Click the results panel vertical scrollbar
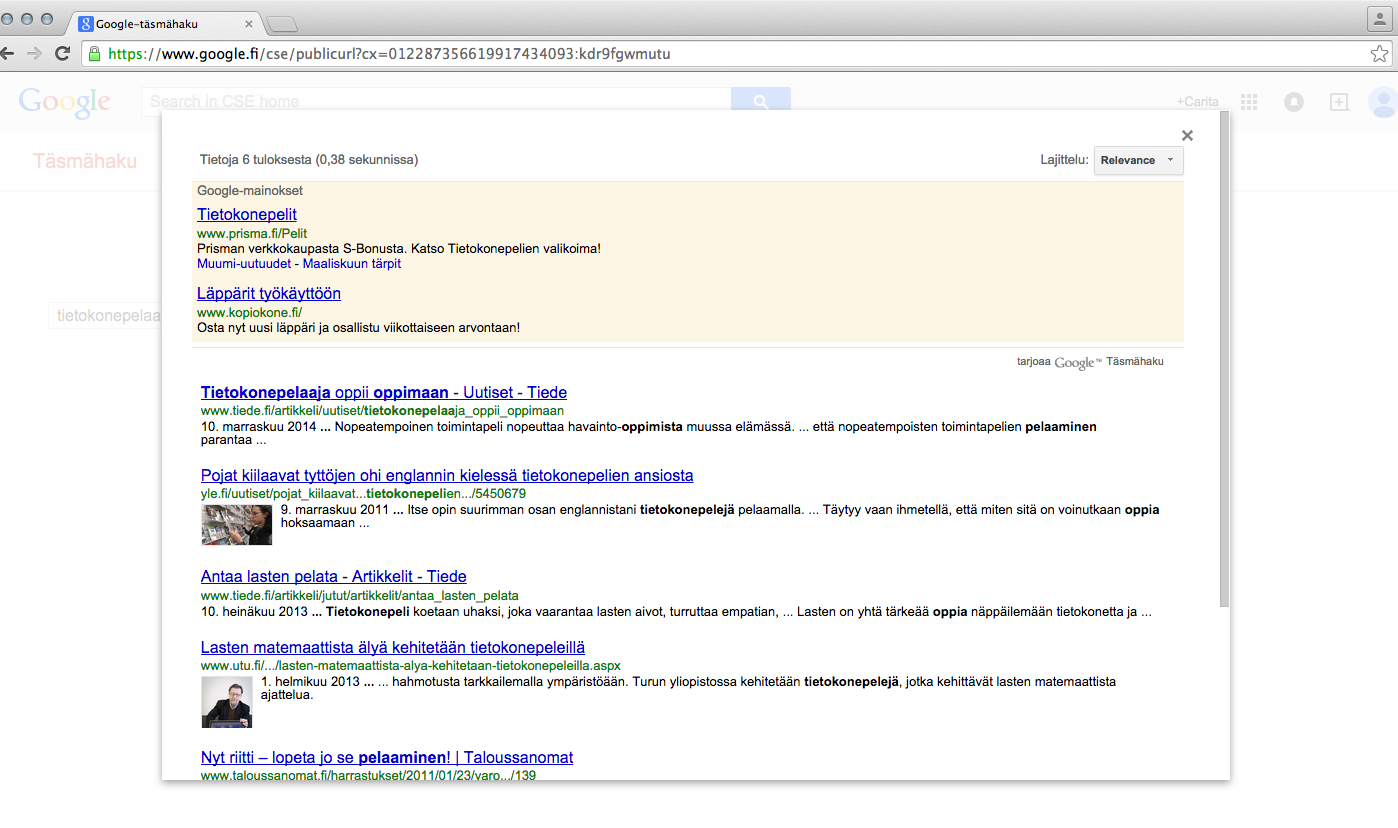 tap(1225, 360)
